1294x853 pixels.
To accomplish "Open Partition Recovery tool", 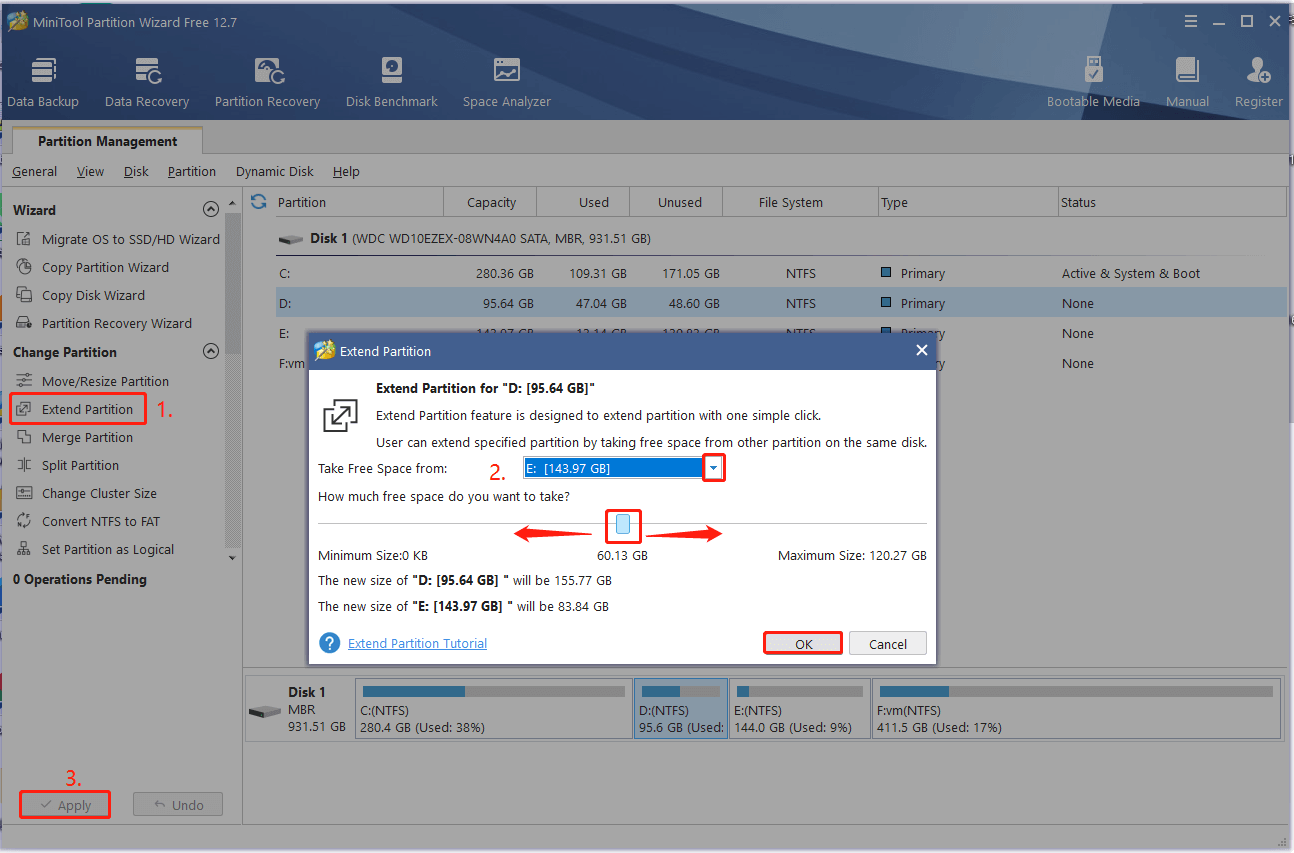I will point(267,82).
